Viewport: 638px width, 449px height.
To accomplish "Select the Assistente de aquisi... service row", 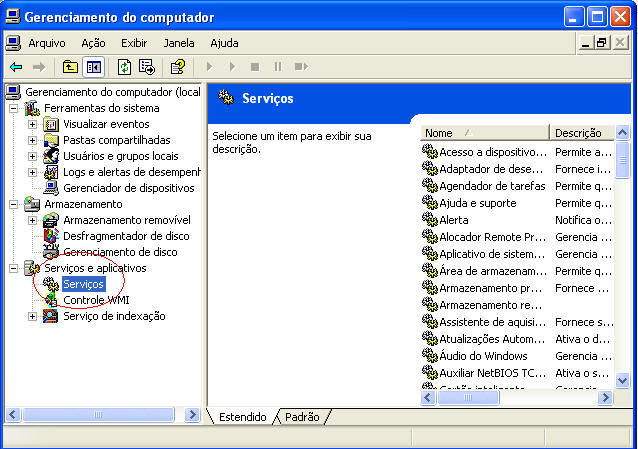I will (517, 322).
